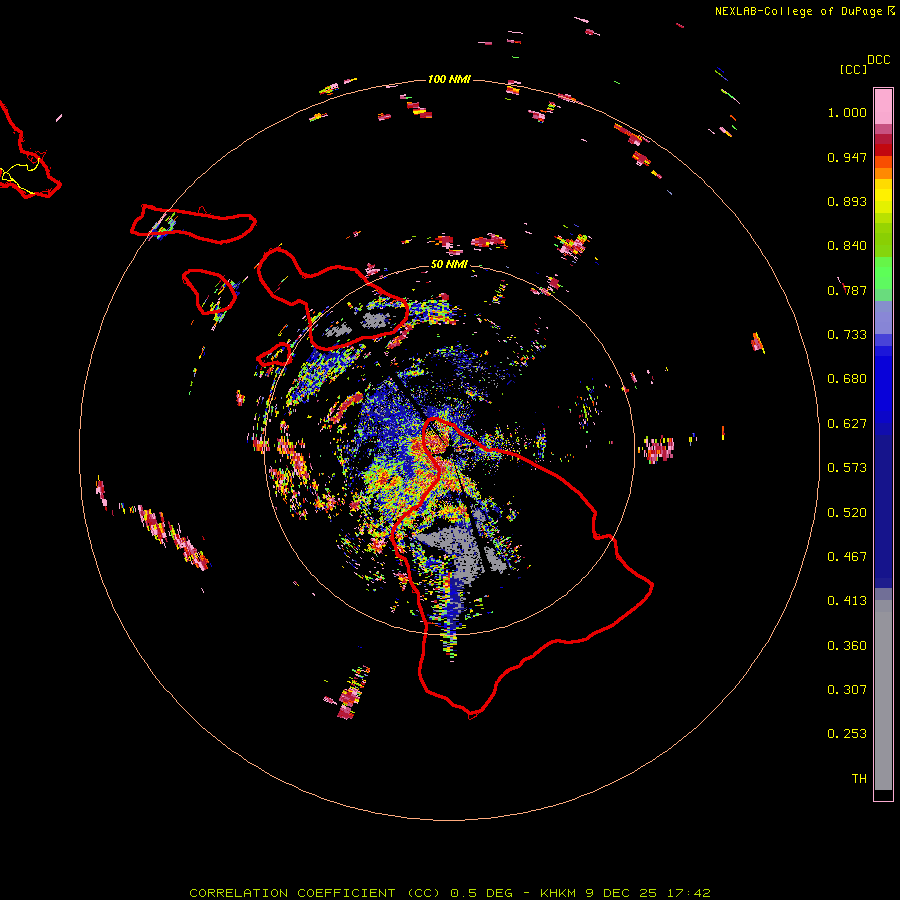900x900 pixels.
Task: Select the 0.573 scale value
Action: (847, 468)
